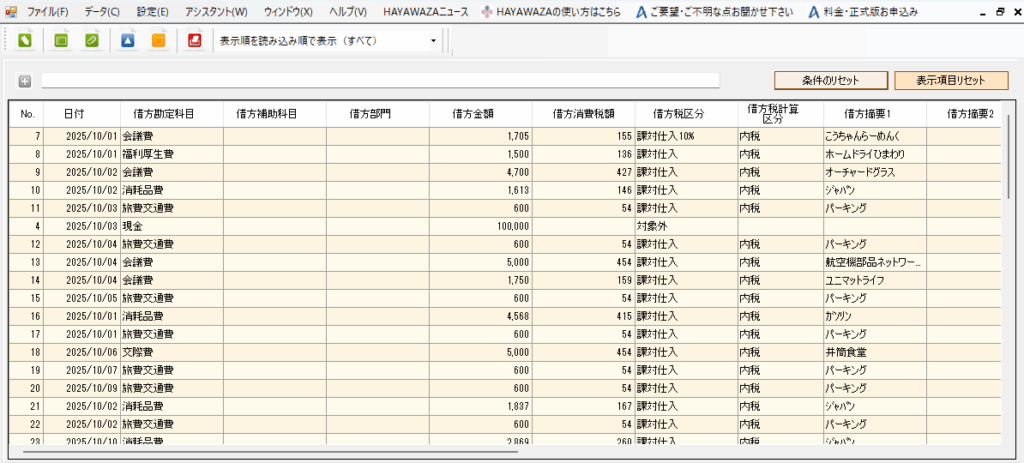The width and height of the screenshot is (1024, 463).
Task: Click the red eraser toolbar icon
Action: pyautogui.click(x=194, y=41)
